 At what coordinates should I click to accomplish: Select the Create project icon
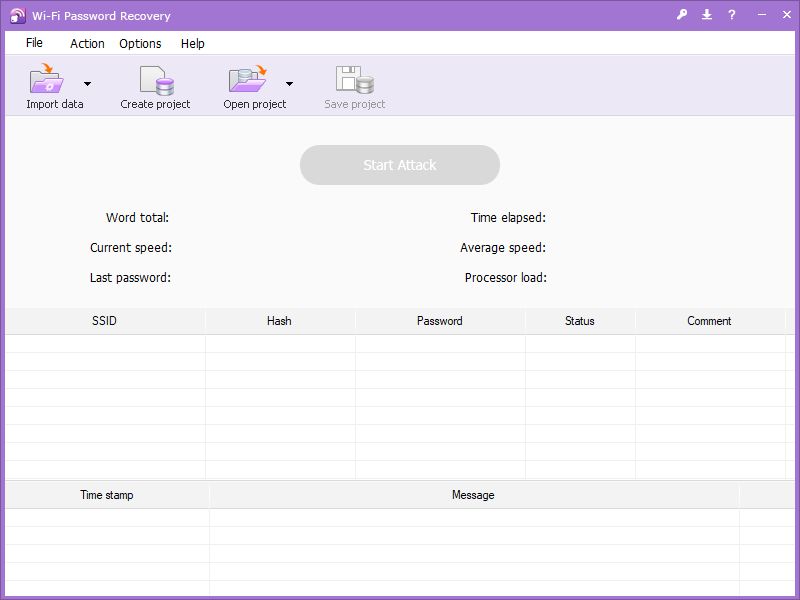(x=155, y=78)
